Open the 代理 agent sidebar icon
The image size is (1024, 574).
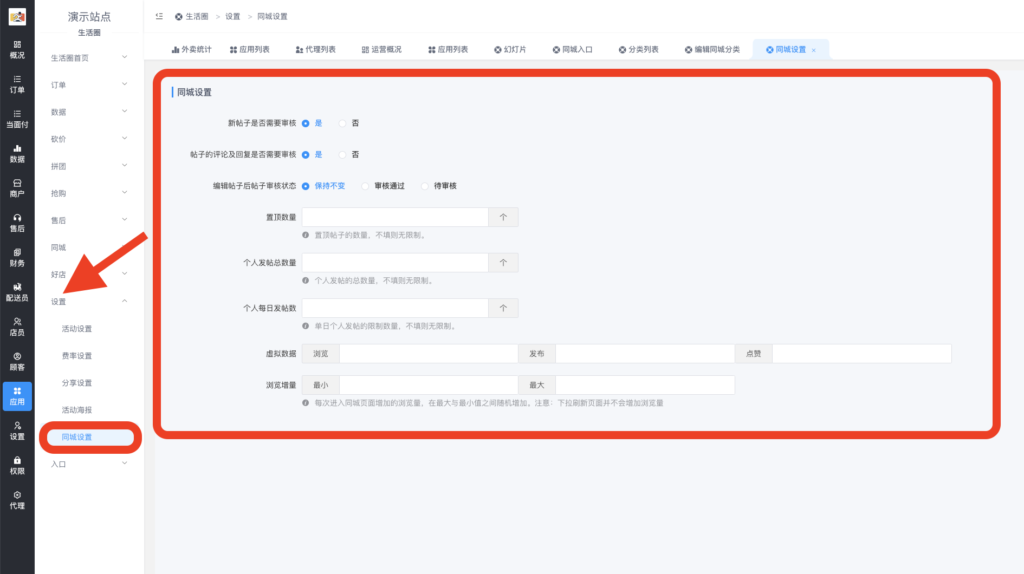tap(17, 500)
